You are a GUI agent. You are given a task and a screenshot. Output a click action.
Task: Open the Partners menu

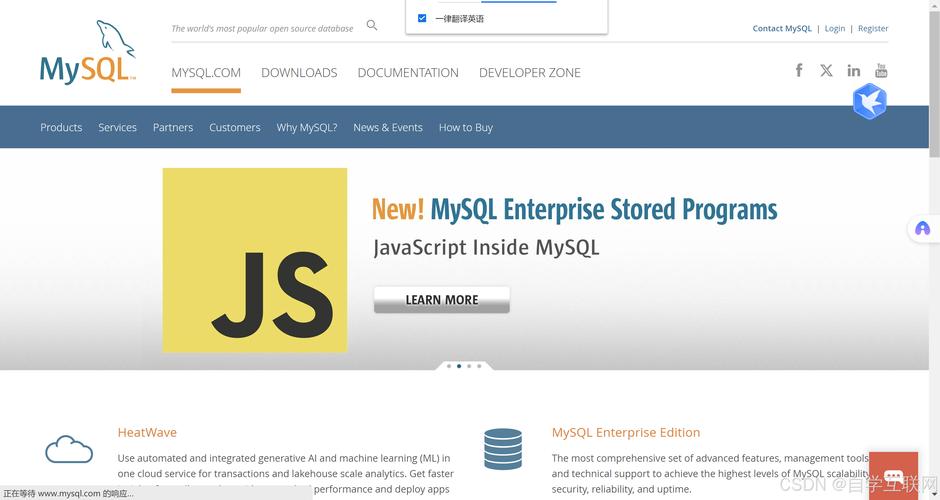click(173, 127)
